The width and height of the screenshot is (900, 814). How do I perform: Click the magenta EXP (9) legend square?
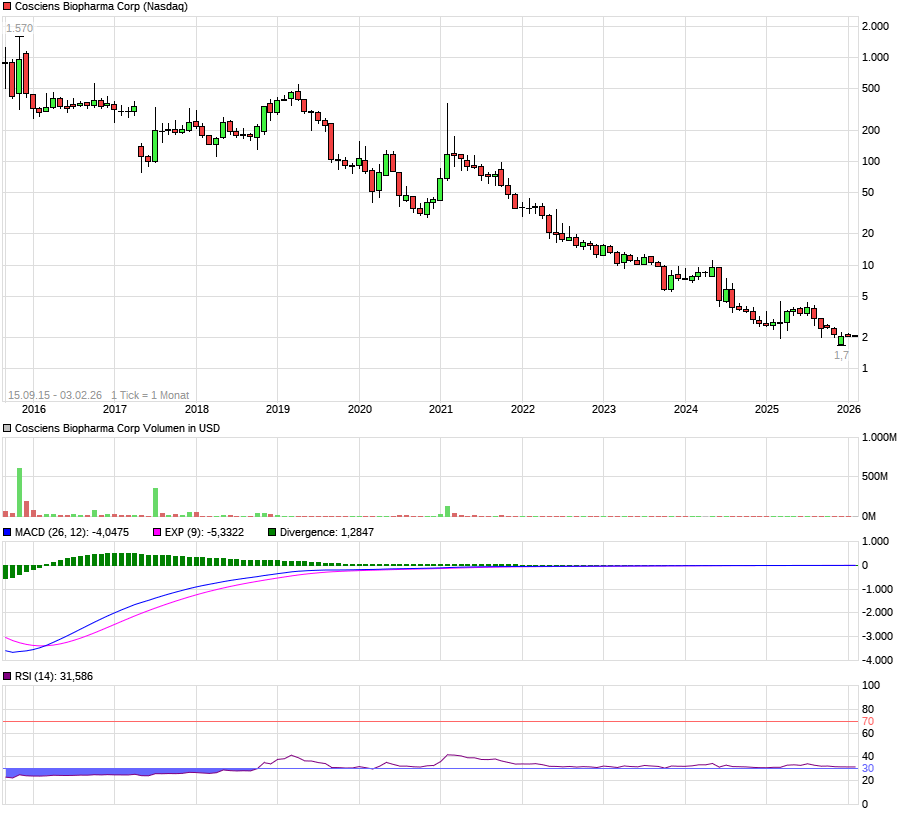tap(157, 532)
